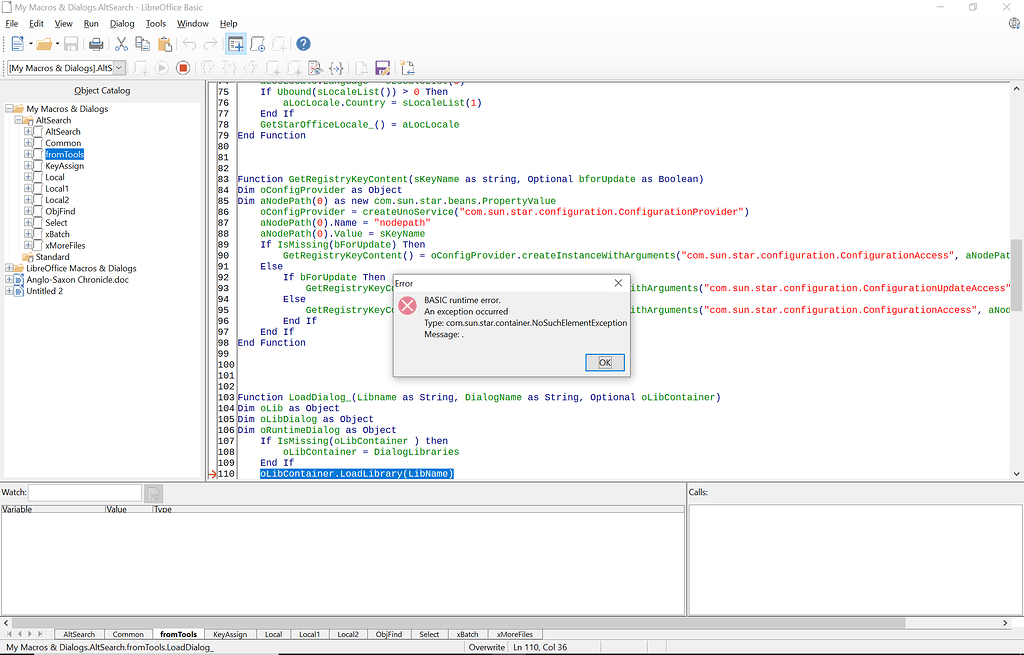Open the library selector dropdown
This screenshot has width=1024, height=655.
(119, 68)
